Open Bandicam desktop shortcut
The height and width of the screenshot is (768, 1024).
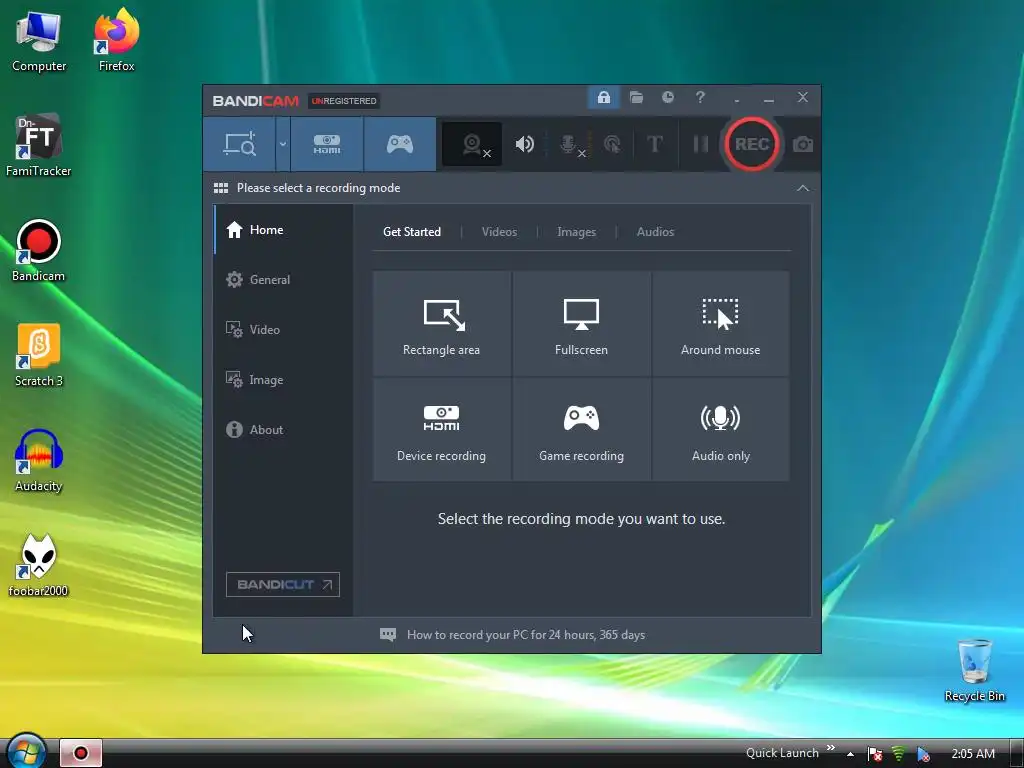pyautogui.click(x=39, y=251)
